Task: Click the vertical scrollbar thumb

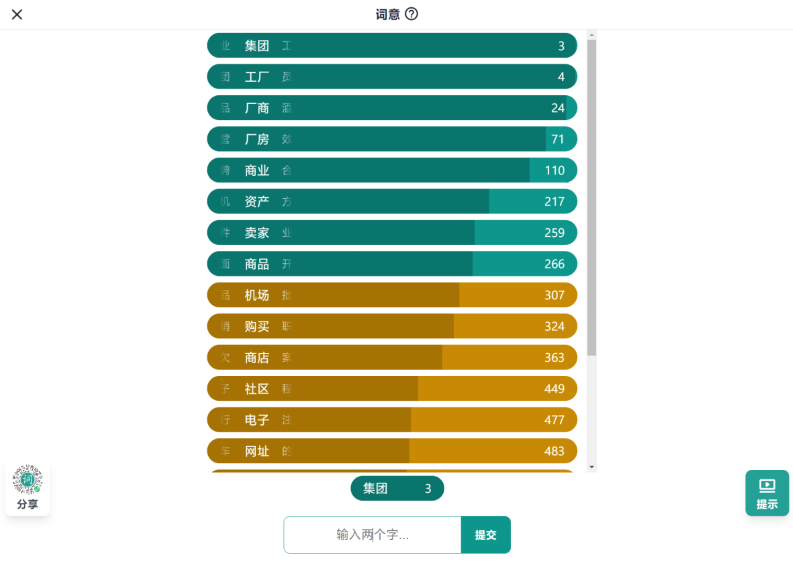Action: [x=591, y=198]
